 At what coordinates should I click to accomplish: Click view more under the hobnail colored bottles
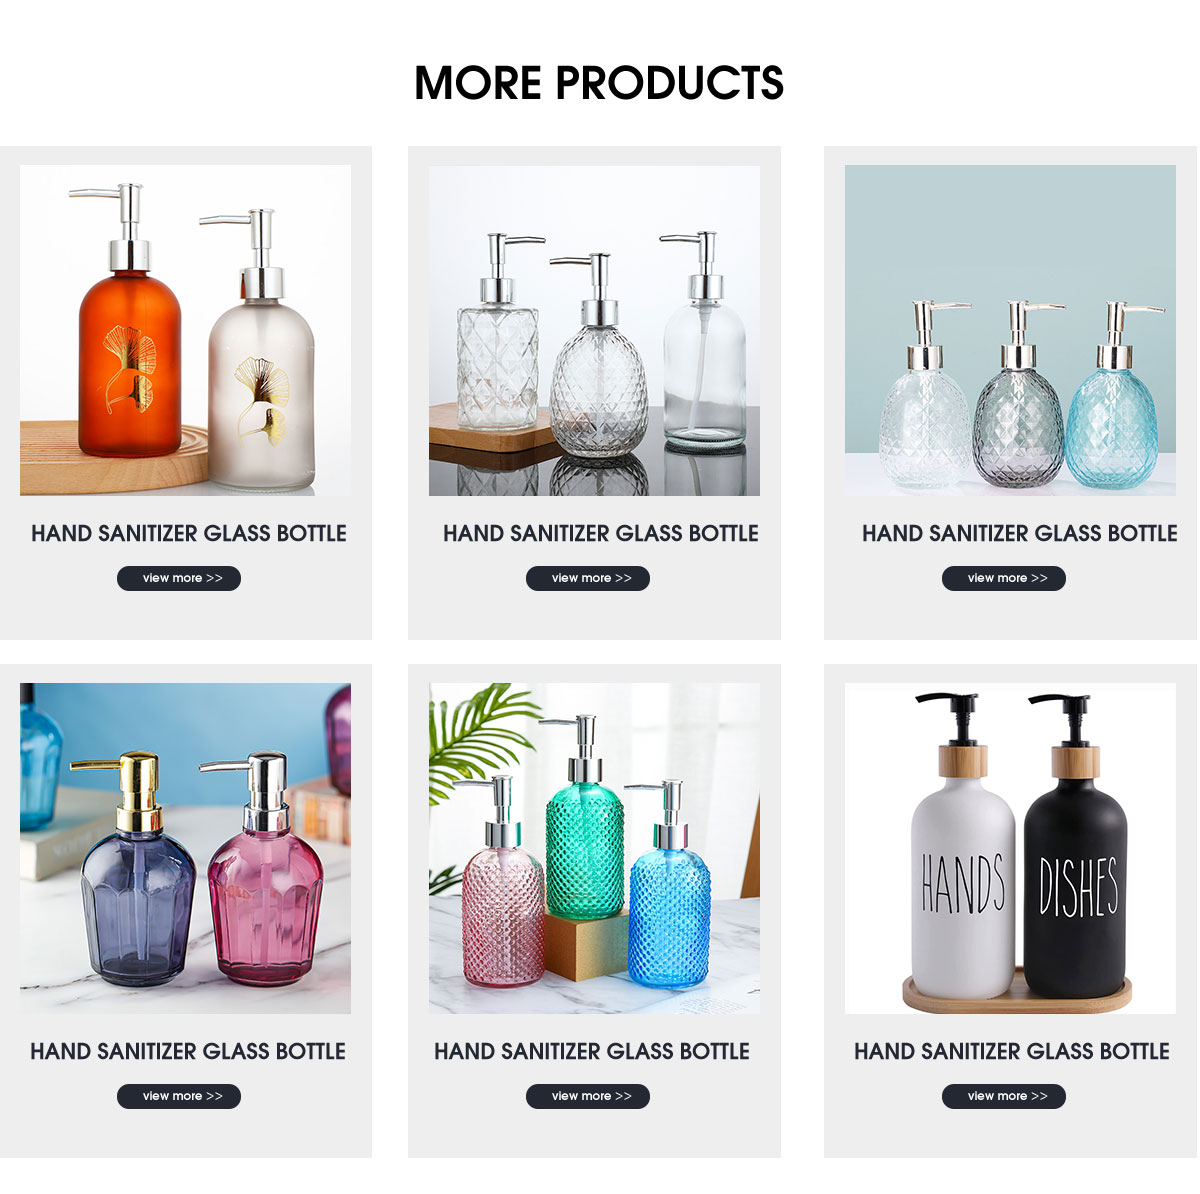click(588, 1096)
